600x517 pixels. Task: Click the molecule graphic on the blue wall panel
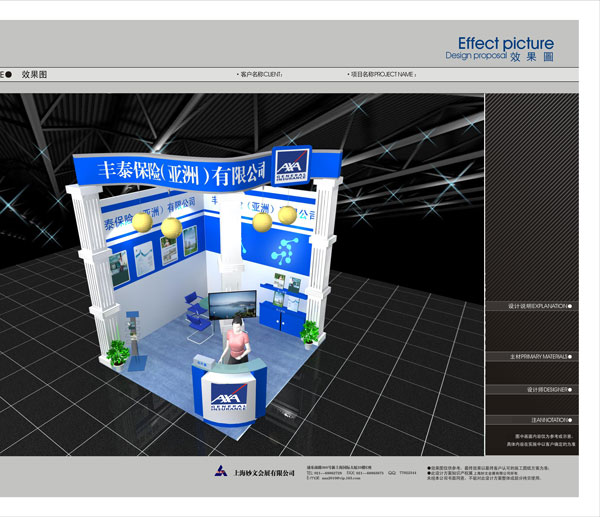pyautogui.click(x=283, y=252)
